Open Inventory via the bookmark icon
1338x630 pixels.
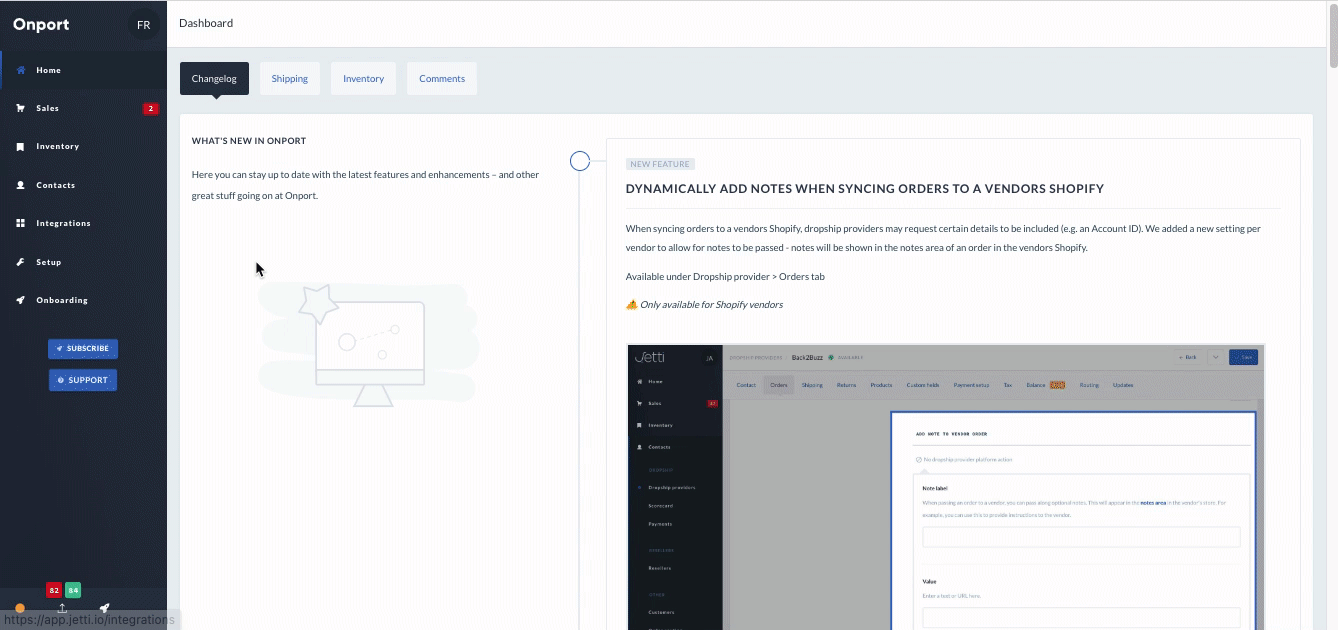(x=20, y=146)
